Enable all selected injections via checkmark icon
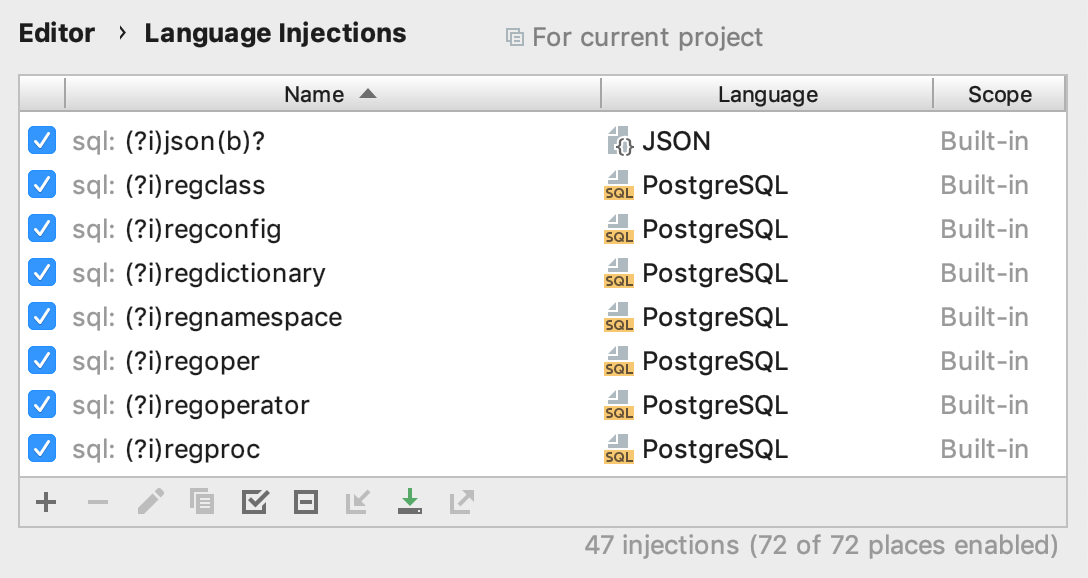Viewport: 1088px width, 578px height. 254,503
